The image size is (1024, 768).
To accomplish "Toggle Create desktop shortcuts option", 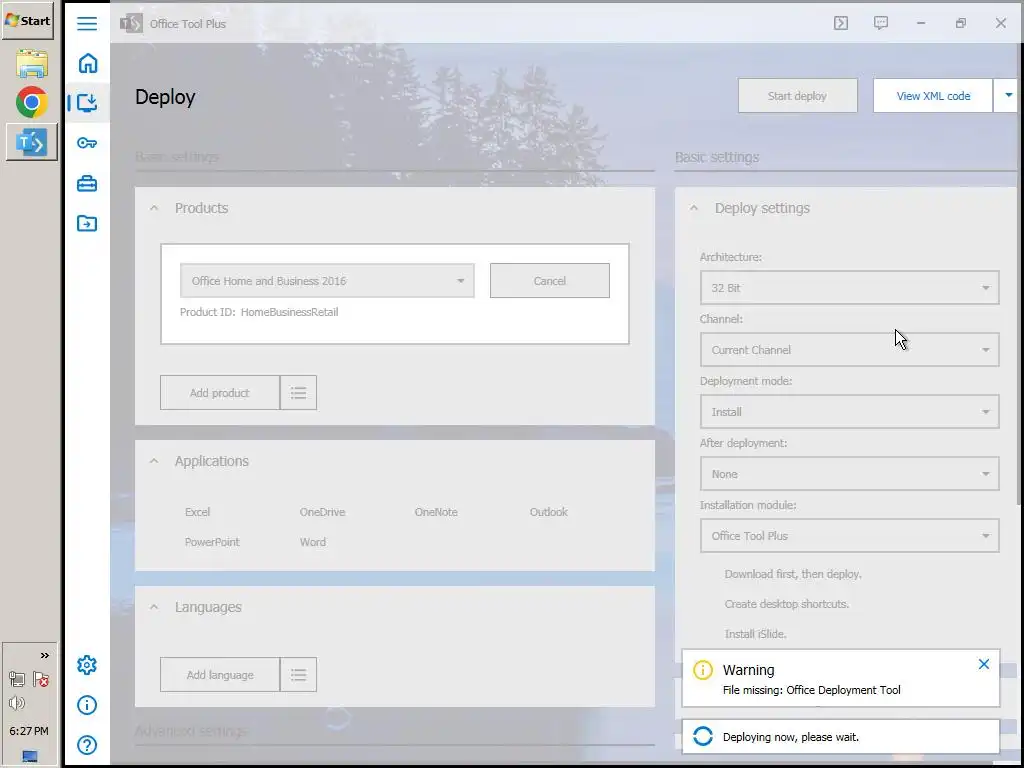I will tap(786, 604).
